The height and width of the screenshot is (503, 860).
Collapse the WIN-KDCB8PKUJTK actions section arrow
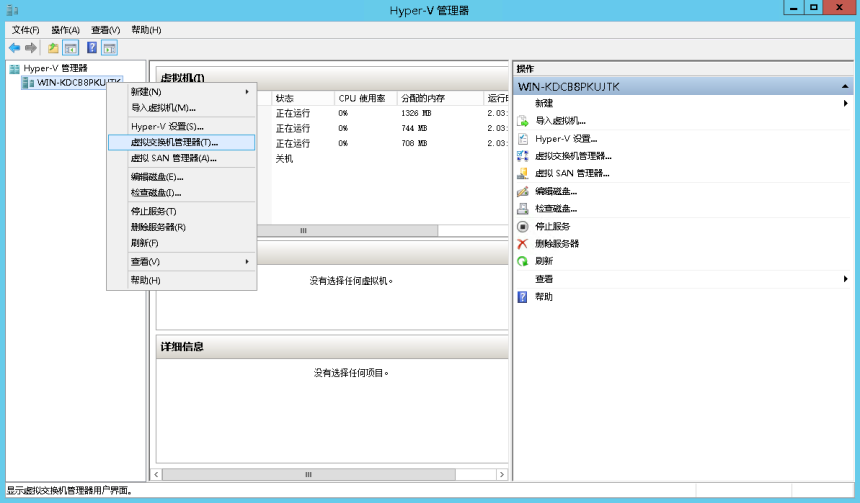click(845, 87)
